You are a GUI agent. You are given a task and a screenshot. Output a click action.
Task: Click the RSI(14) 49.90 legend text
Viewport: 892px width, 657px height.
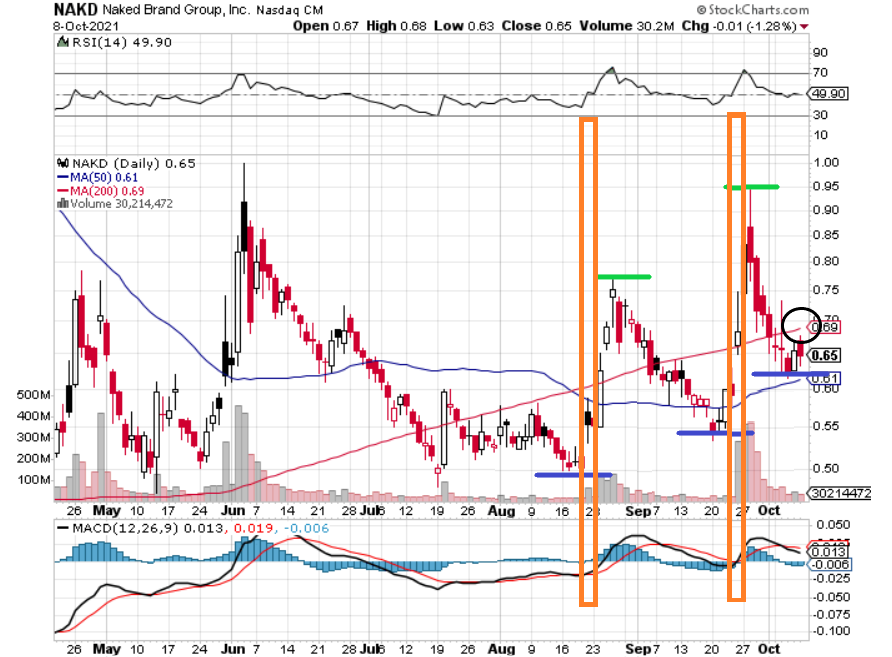pyautogui.click(x=122, y=43)
